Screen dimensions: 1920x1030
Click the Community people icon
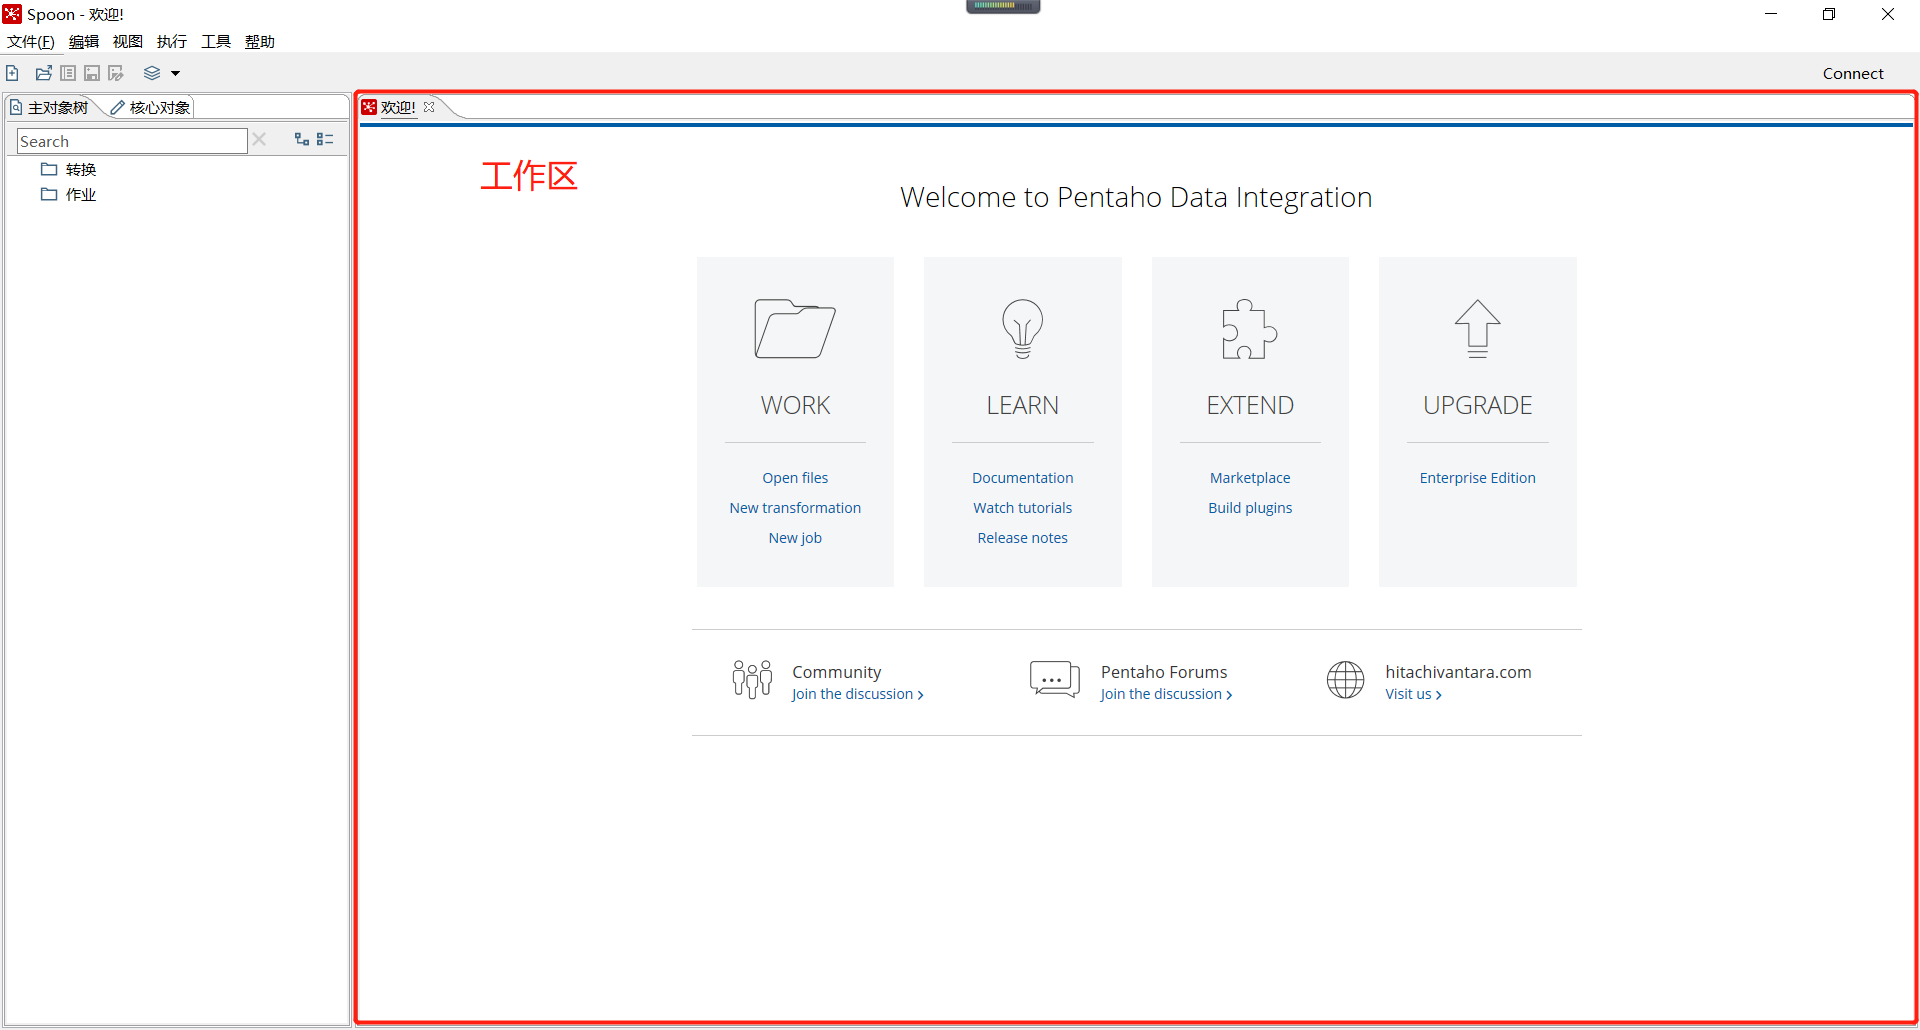[752, 679]
